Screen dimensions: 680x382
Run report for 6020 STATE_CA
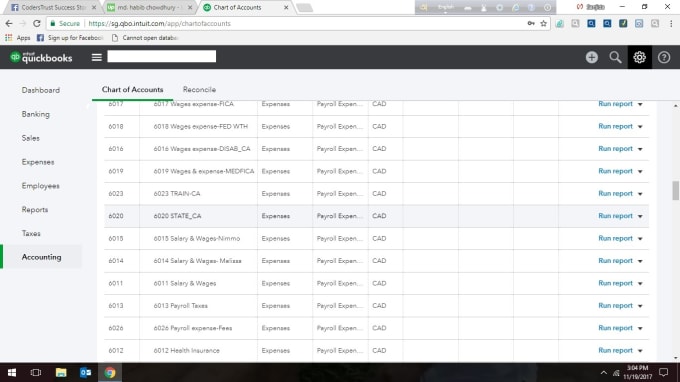click(x=615, y=216)
